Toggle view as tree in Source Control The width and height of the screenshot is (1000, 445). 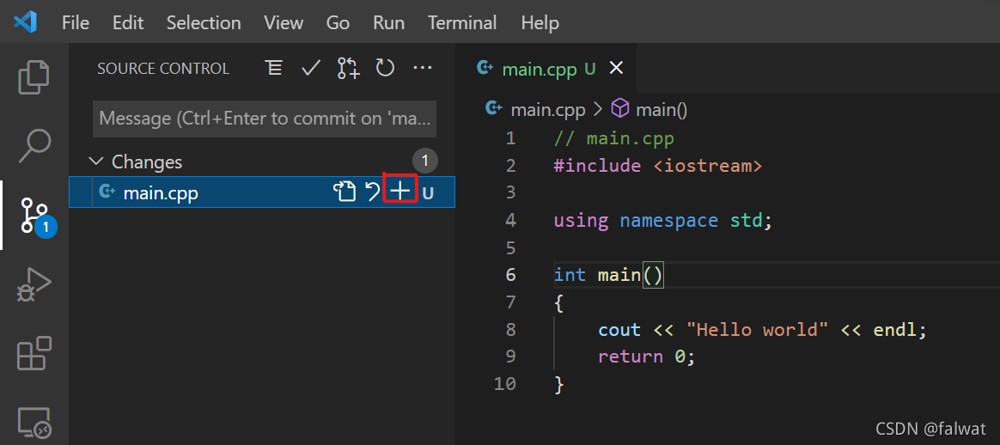274,68
